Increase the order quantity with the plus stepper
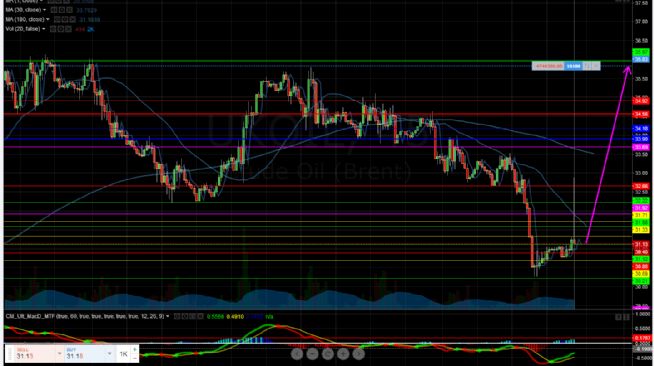Image resolution: width=654 pixels, height=366 pixels. point(134,350)
